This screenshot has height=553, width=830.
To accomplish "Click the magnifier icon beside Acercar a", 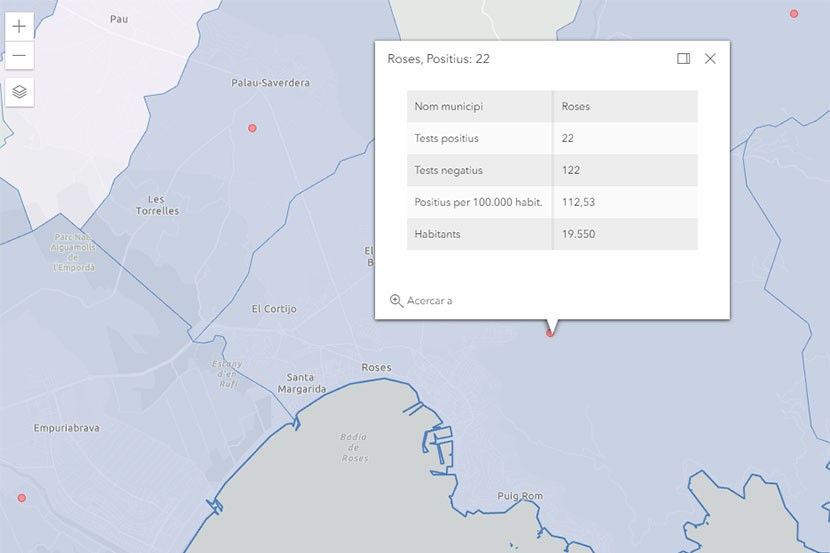I will (x=396, y=301).
